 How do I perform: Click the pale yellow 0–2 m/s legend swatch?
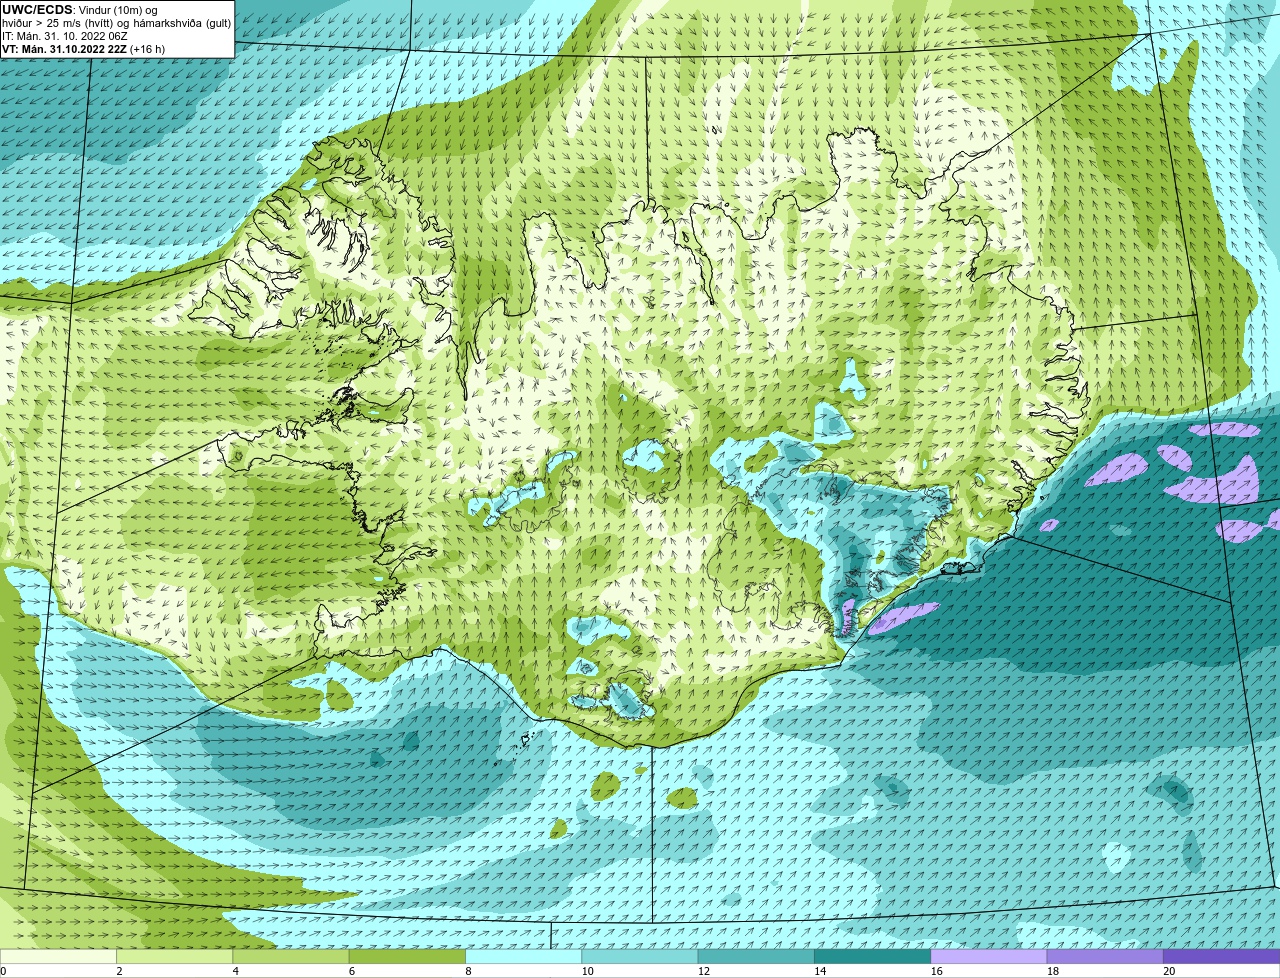[x=58, y=957]
